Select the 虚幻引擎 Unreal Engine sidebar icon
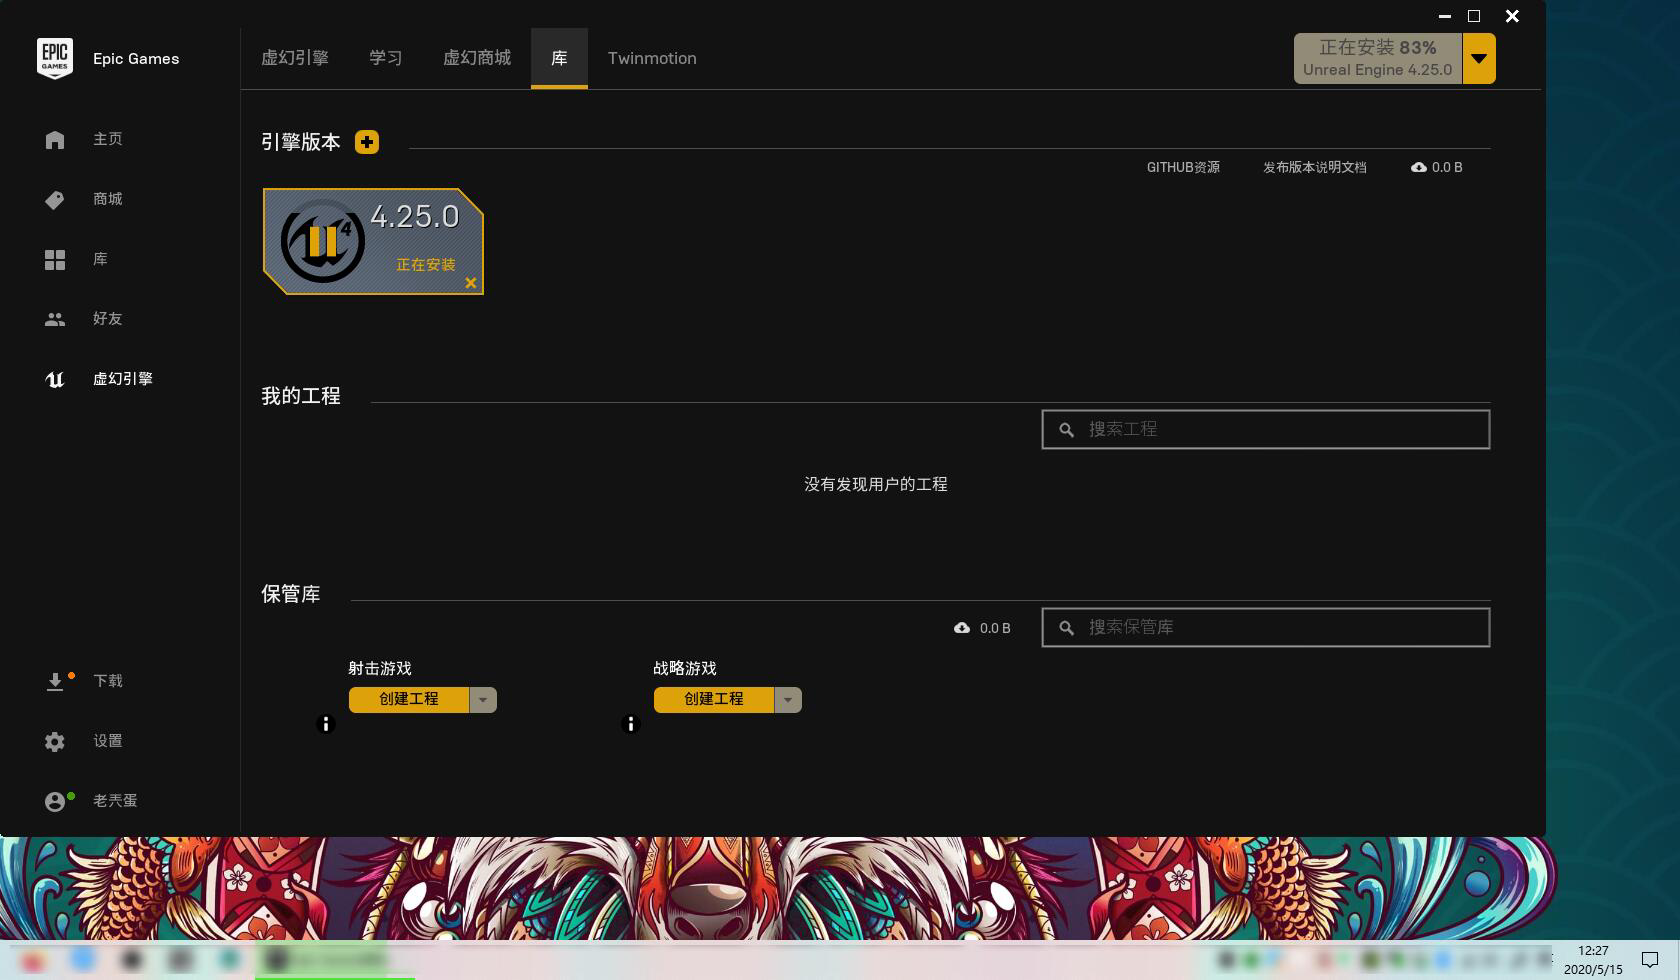Image resolution: width=1680 pixels, height=980 pixels. pyautogui.click(x=54, y=379)
